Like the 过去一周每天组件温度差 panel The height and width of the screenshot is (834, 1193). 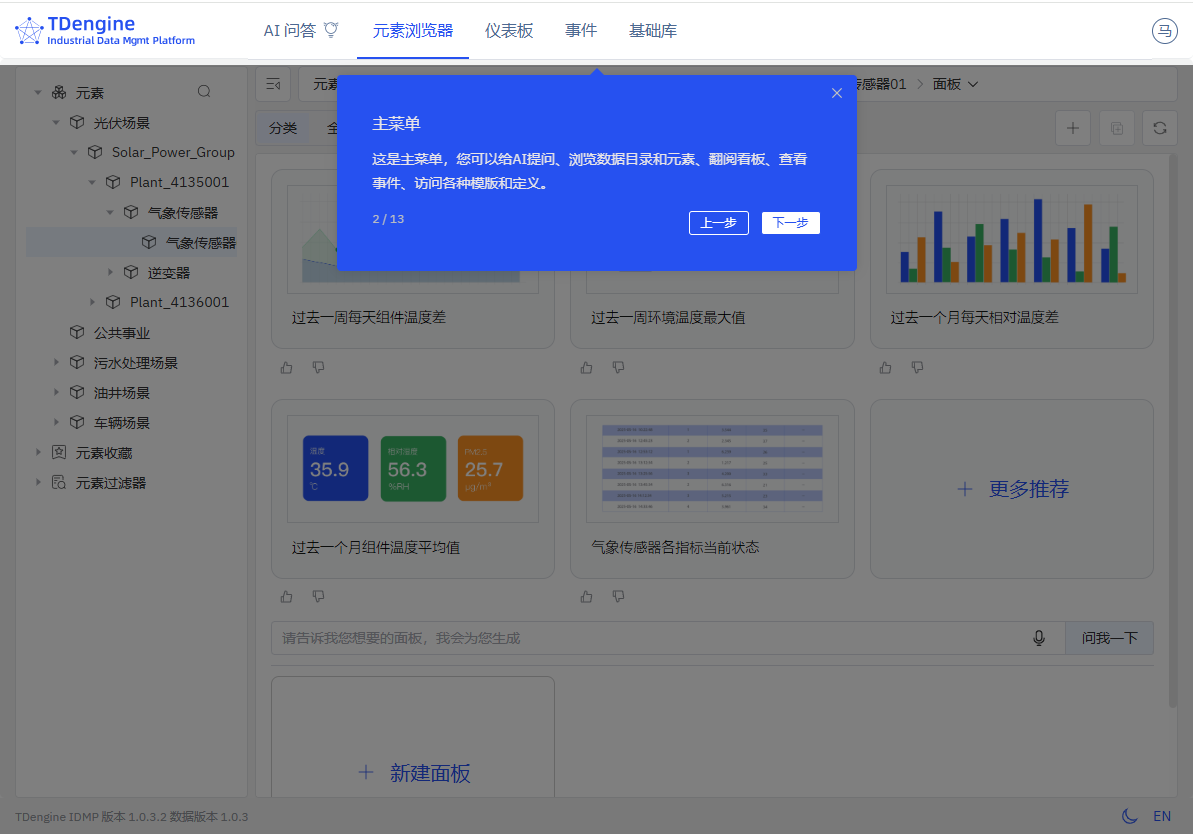coord(287,368)
